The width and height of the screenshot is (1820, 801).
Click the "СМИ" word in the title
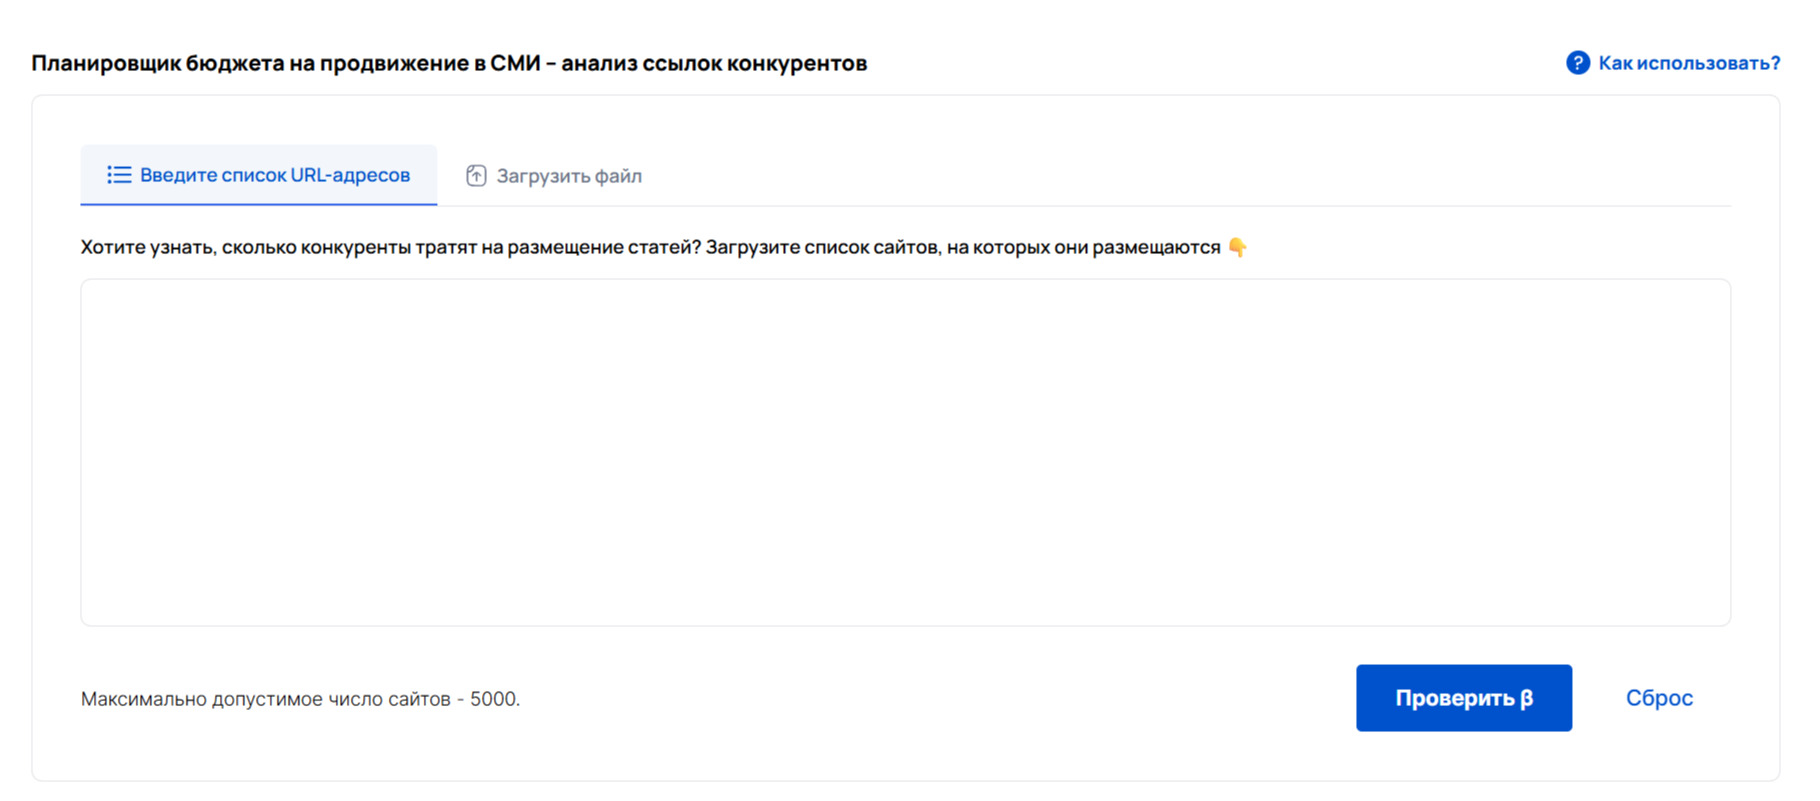[x=514, y=63]
